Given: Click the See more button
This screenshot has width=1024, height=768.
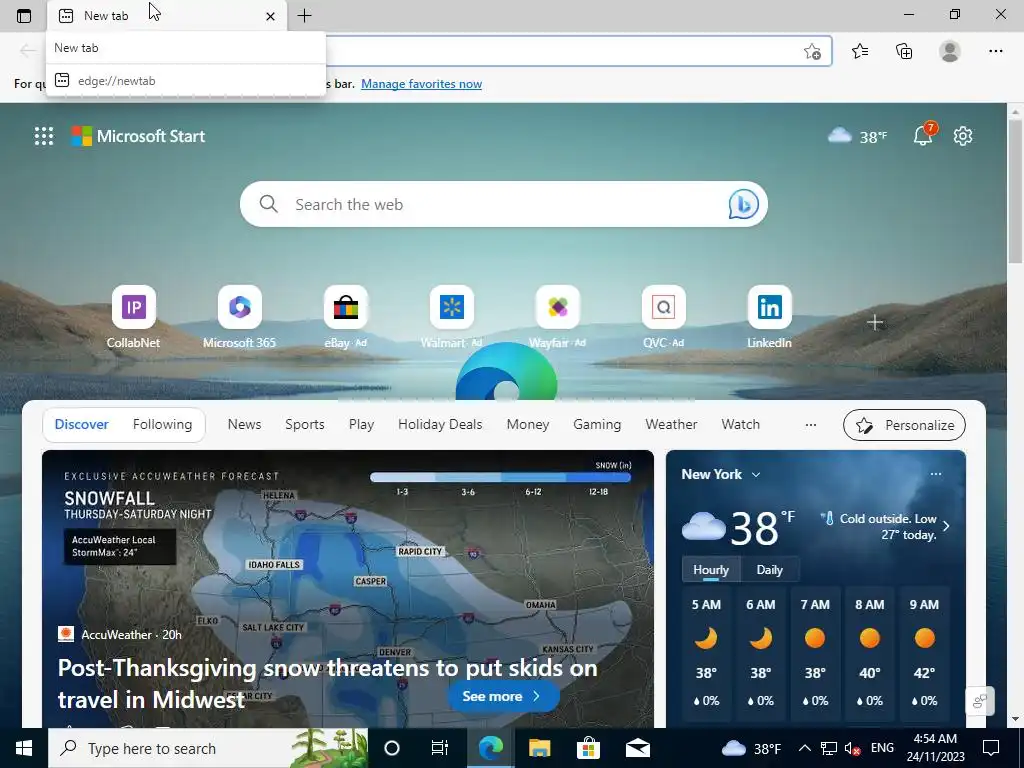Looking at the screenshot, I should [503, 696].
